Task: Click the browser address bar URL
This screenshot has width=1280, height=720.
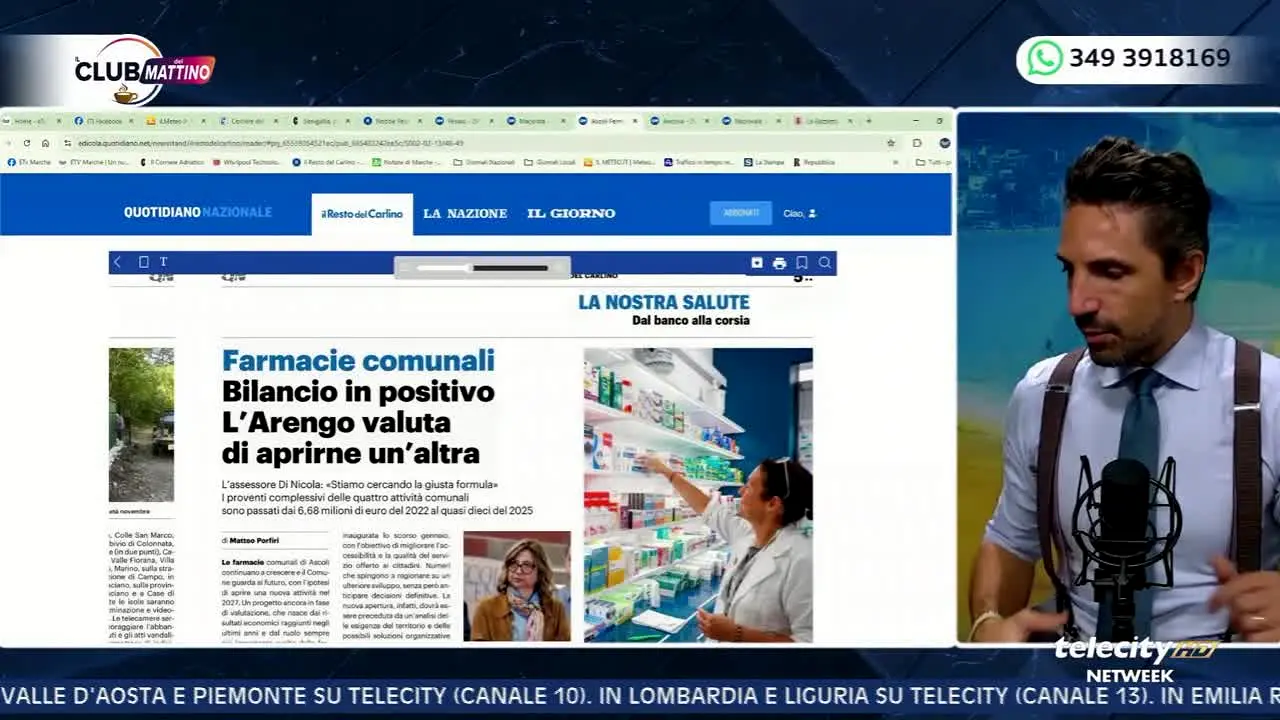Action: point(270,143)
